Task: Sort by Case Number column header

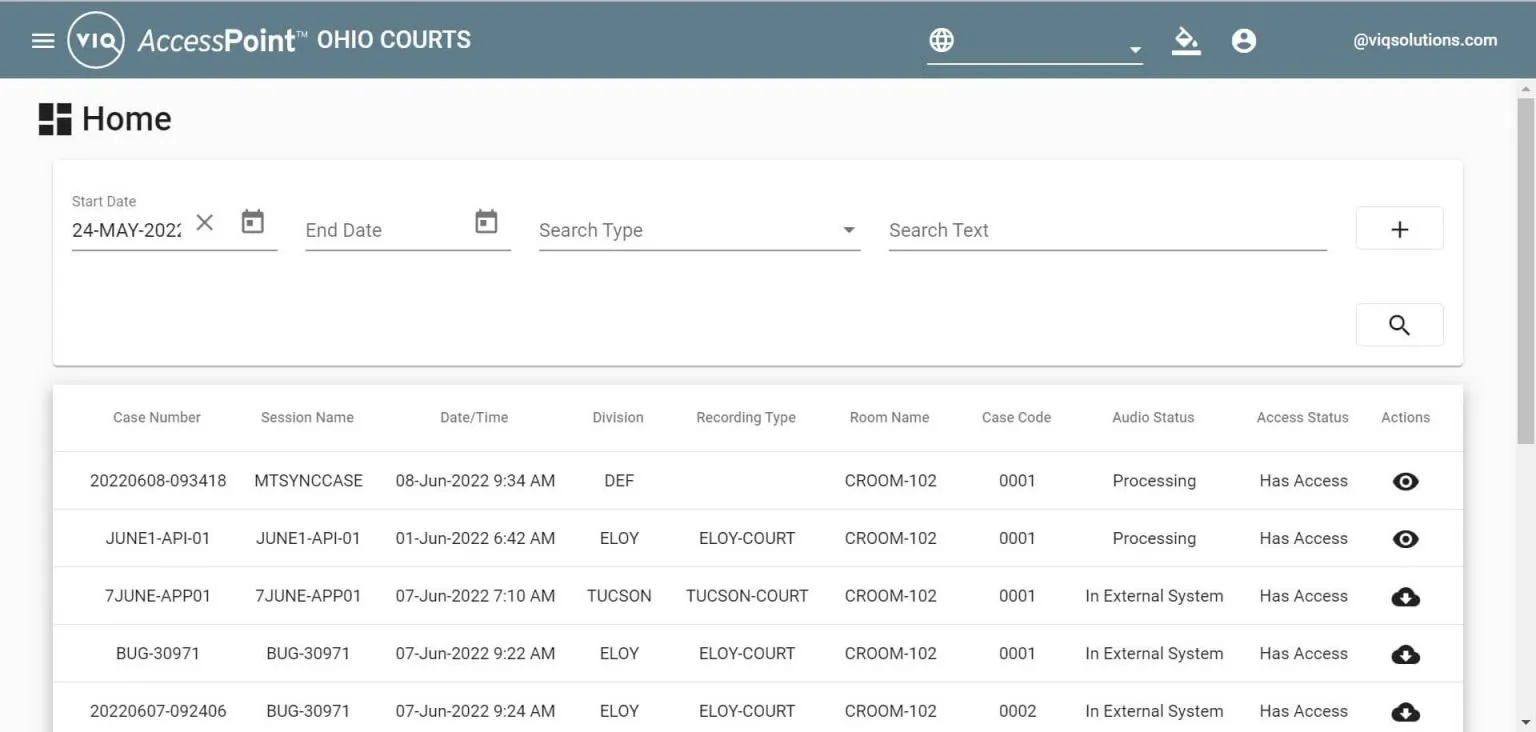Action: coord(157,418)
